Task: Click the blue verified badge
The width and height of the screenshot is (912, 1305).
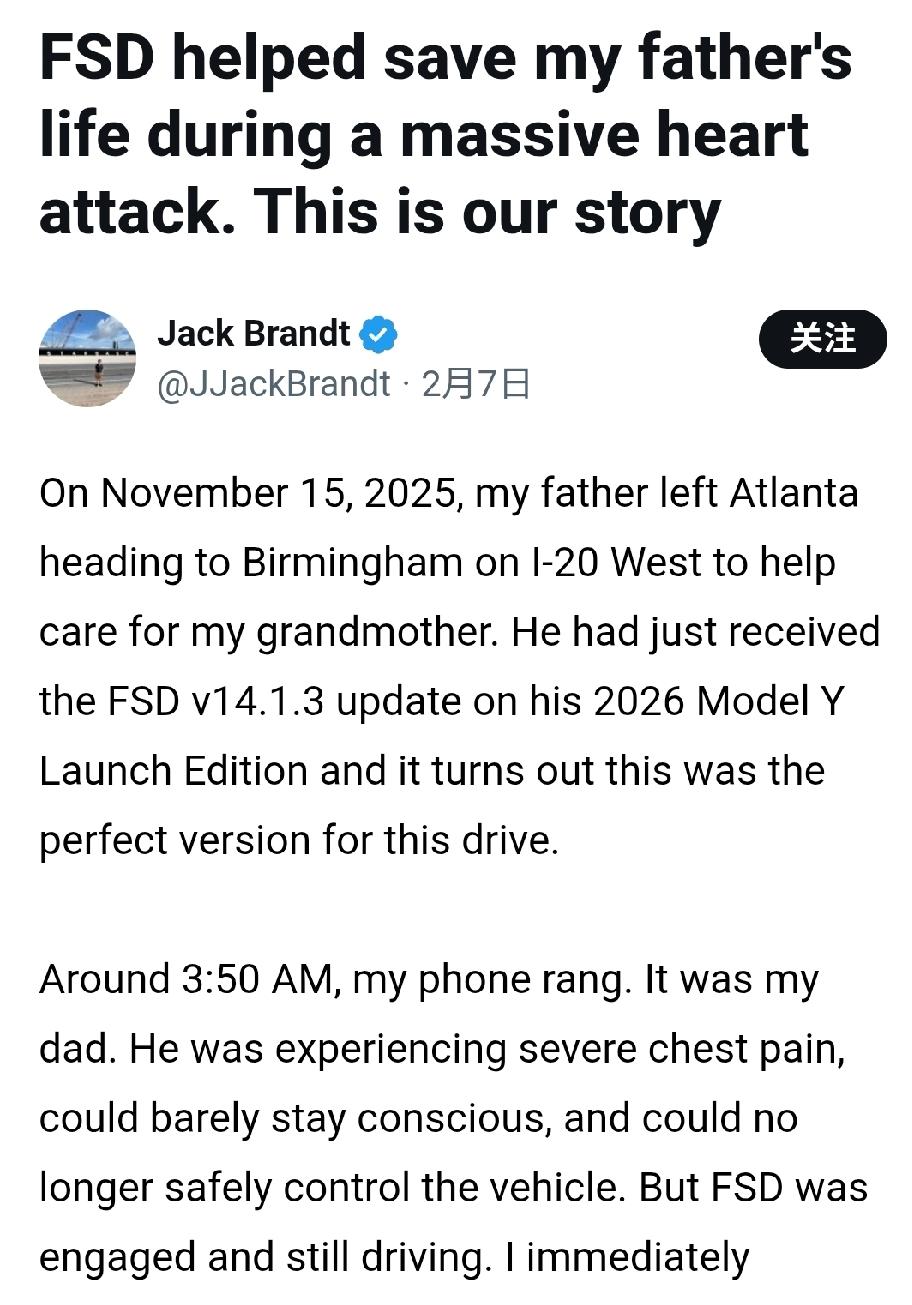Action: coord(378,334)
